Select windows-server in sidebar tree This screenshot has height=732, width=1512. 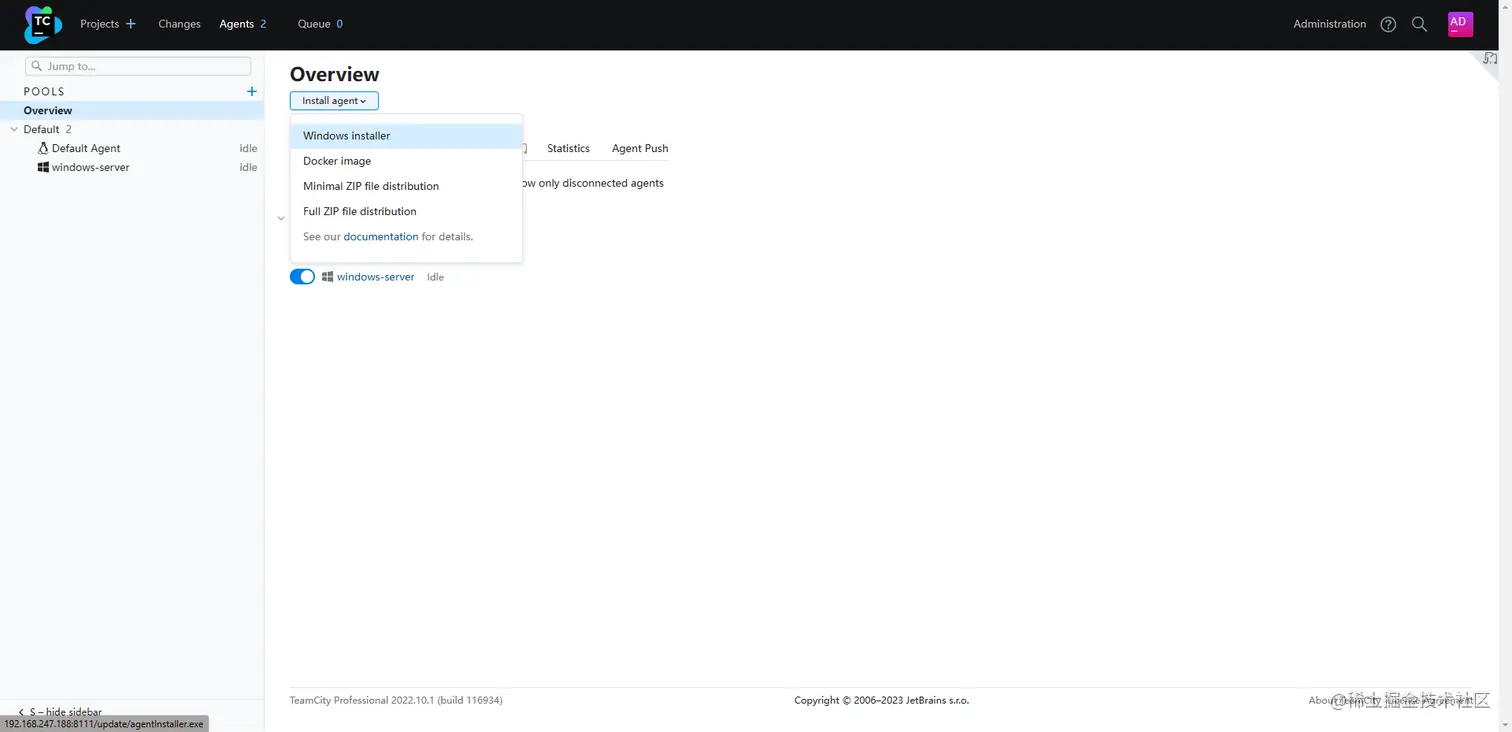(90, 167)
